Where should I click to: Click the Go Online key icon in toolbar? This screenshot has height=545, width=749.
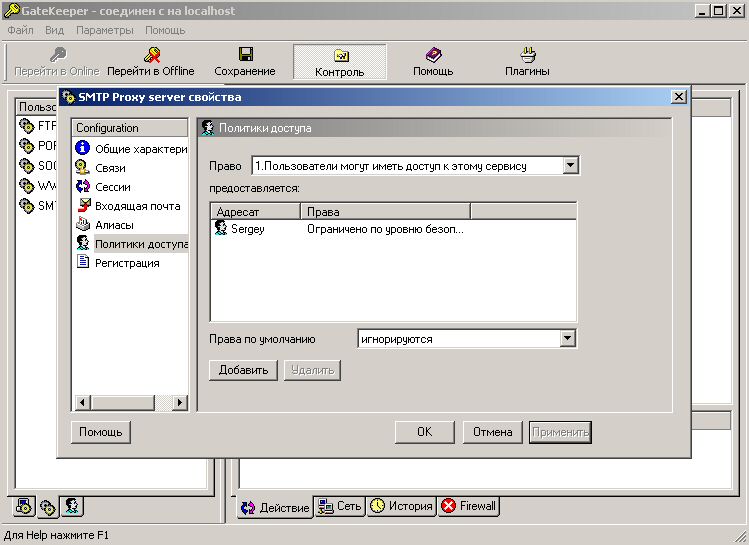pos(58,54)
